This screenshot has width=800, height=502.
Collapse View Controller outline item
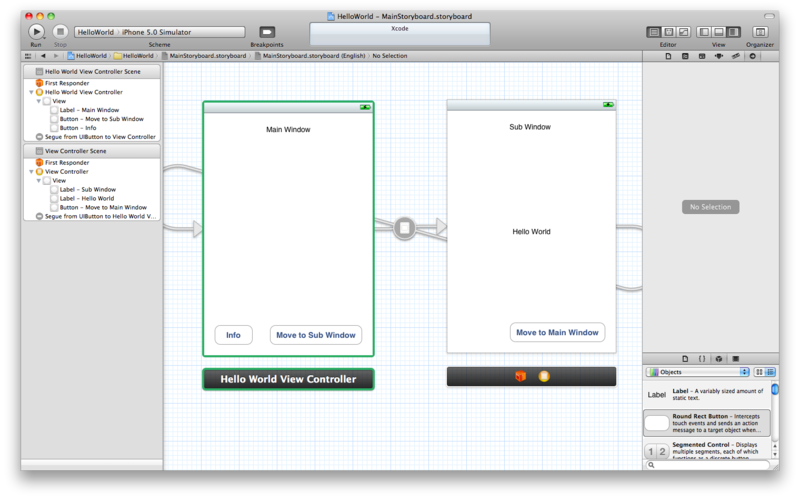pyautogui.click(x=32, y=172)
